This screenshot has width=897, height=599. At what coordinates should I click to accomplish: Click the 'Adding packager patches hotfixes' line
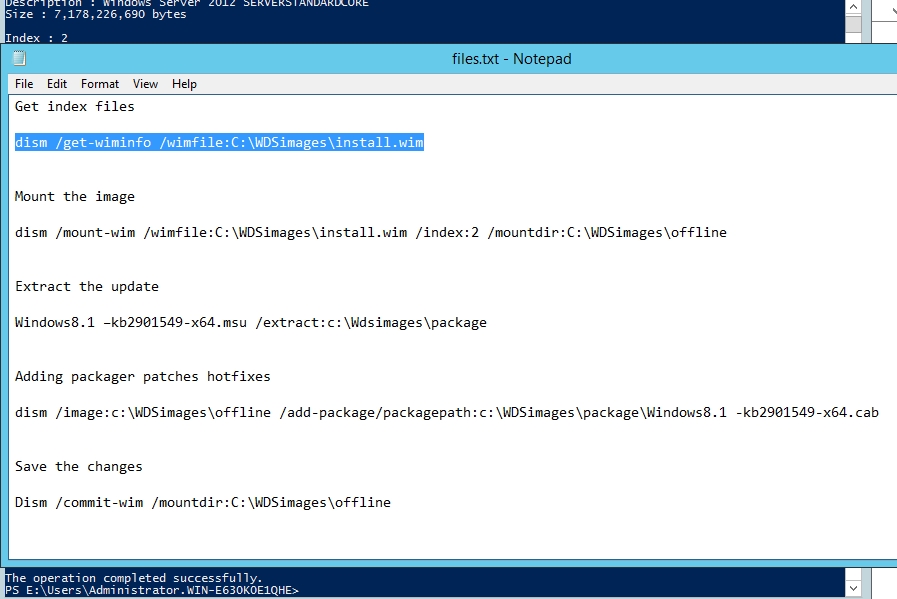coord(142,377)
